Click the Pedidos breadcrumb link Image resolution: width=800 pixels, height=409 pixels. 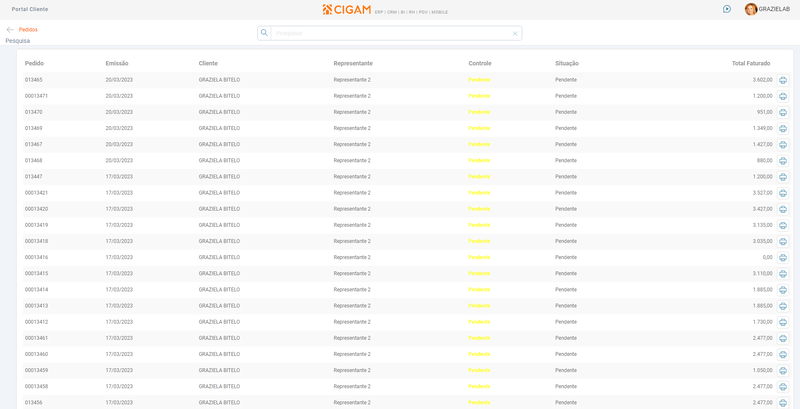28,30
